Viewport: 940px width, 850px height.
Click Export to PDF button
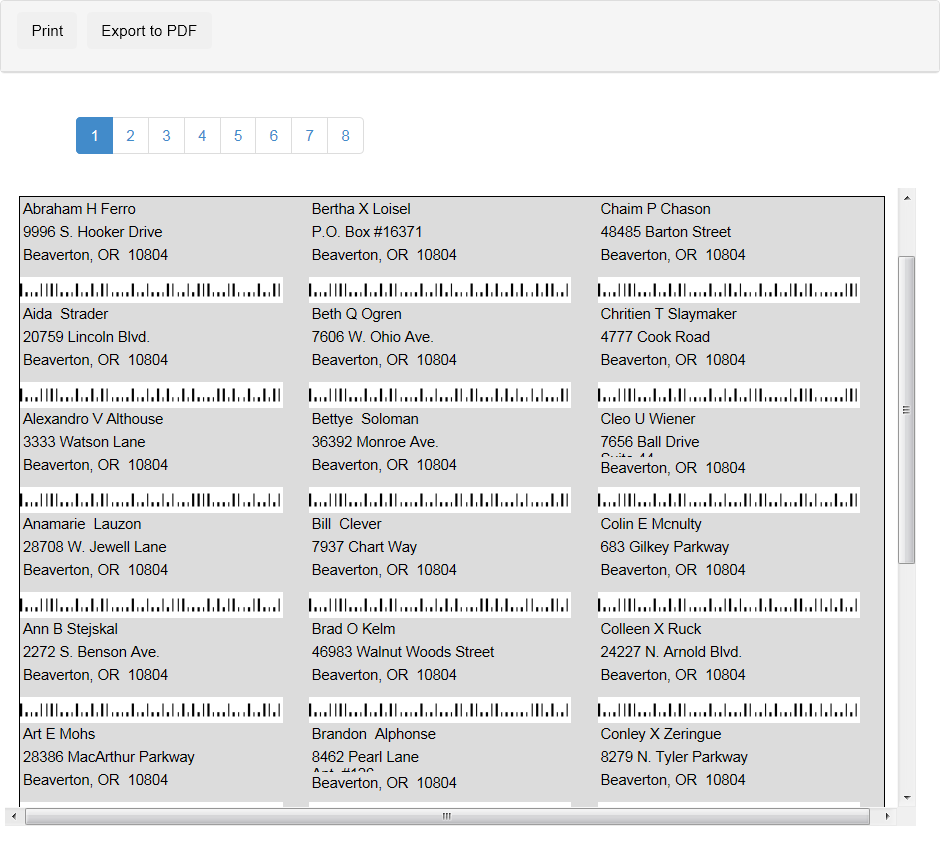coord(149,31)
